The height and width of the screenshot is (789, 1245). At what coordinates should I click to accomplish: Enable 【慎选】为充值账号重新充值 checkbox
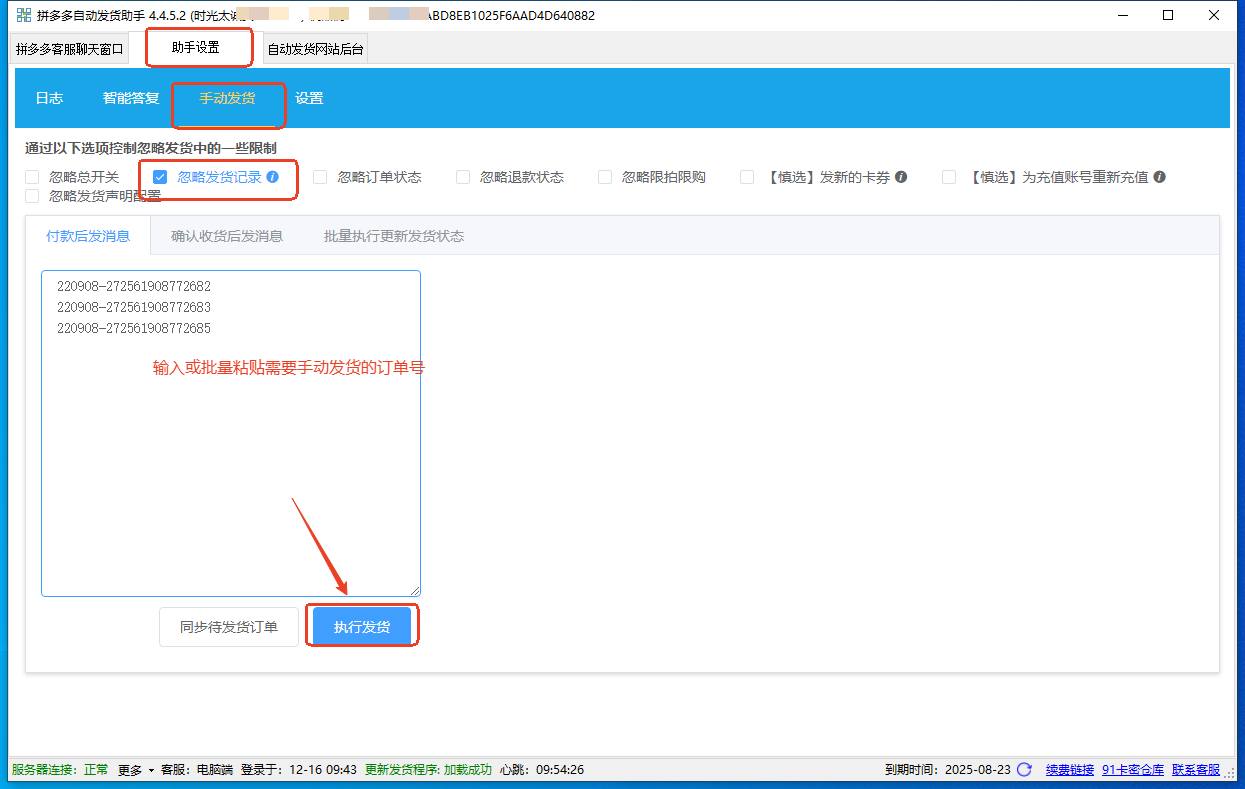click(949, 177)
